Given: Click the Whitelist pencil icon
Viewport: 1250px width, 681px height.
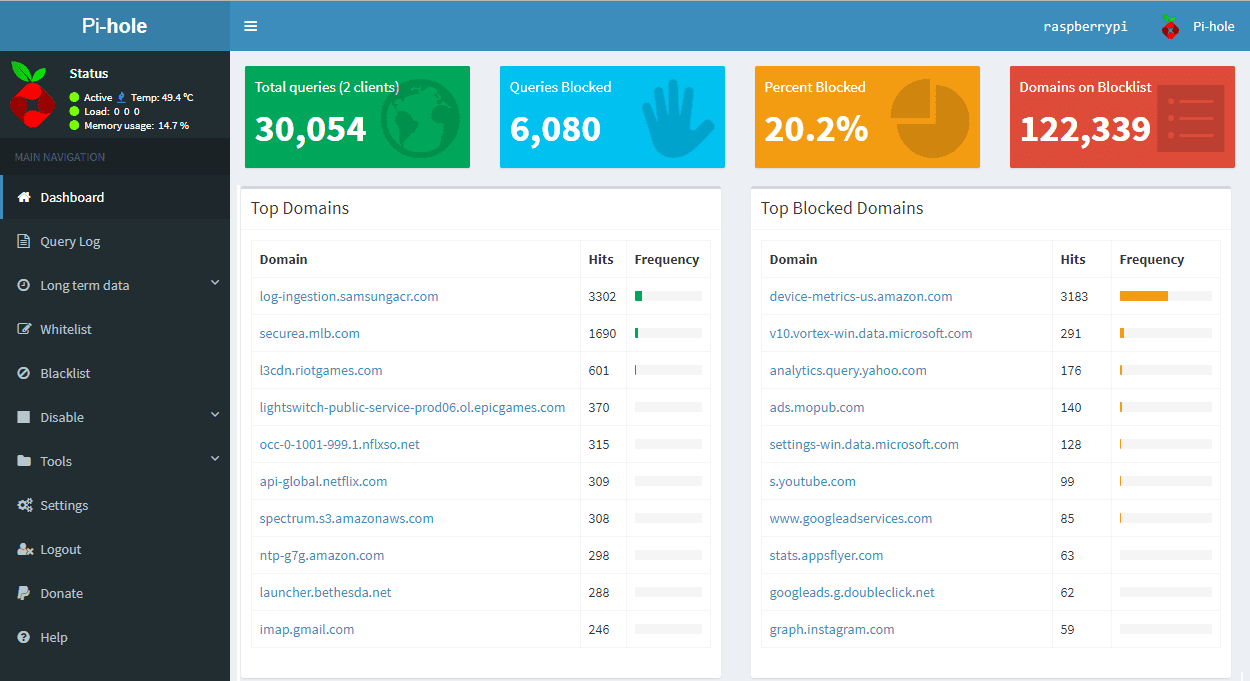Looking at the screenshot, I should point(24,329).
